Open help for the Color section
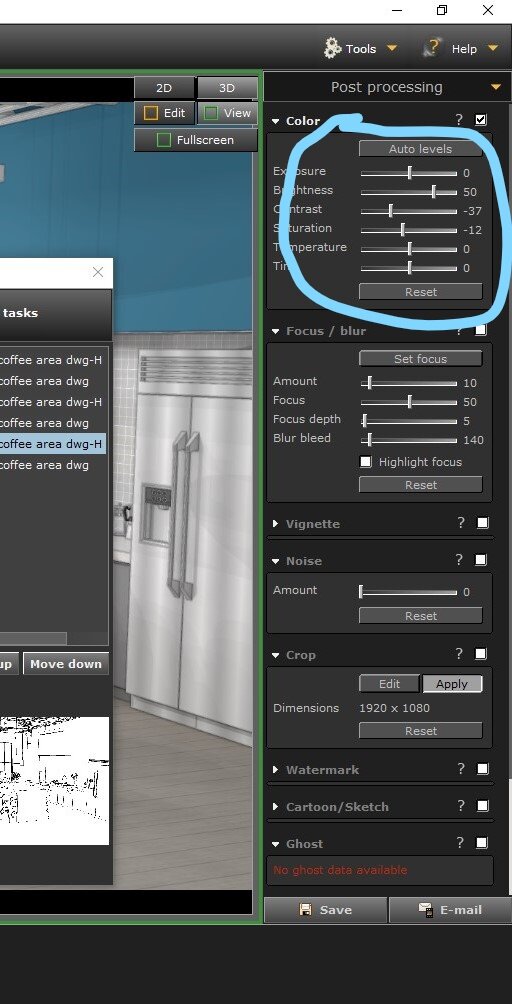This screenshot has height=1004, width=512. click(x=459, y=120)
